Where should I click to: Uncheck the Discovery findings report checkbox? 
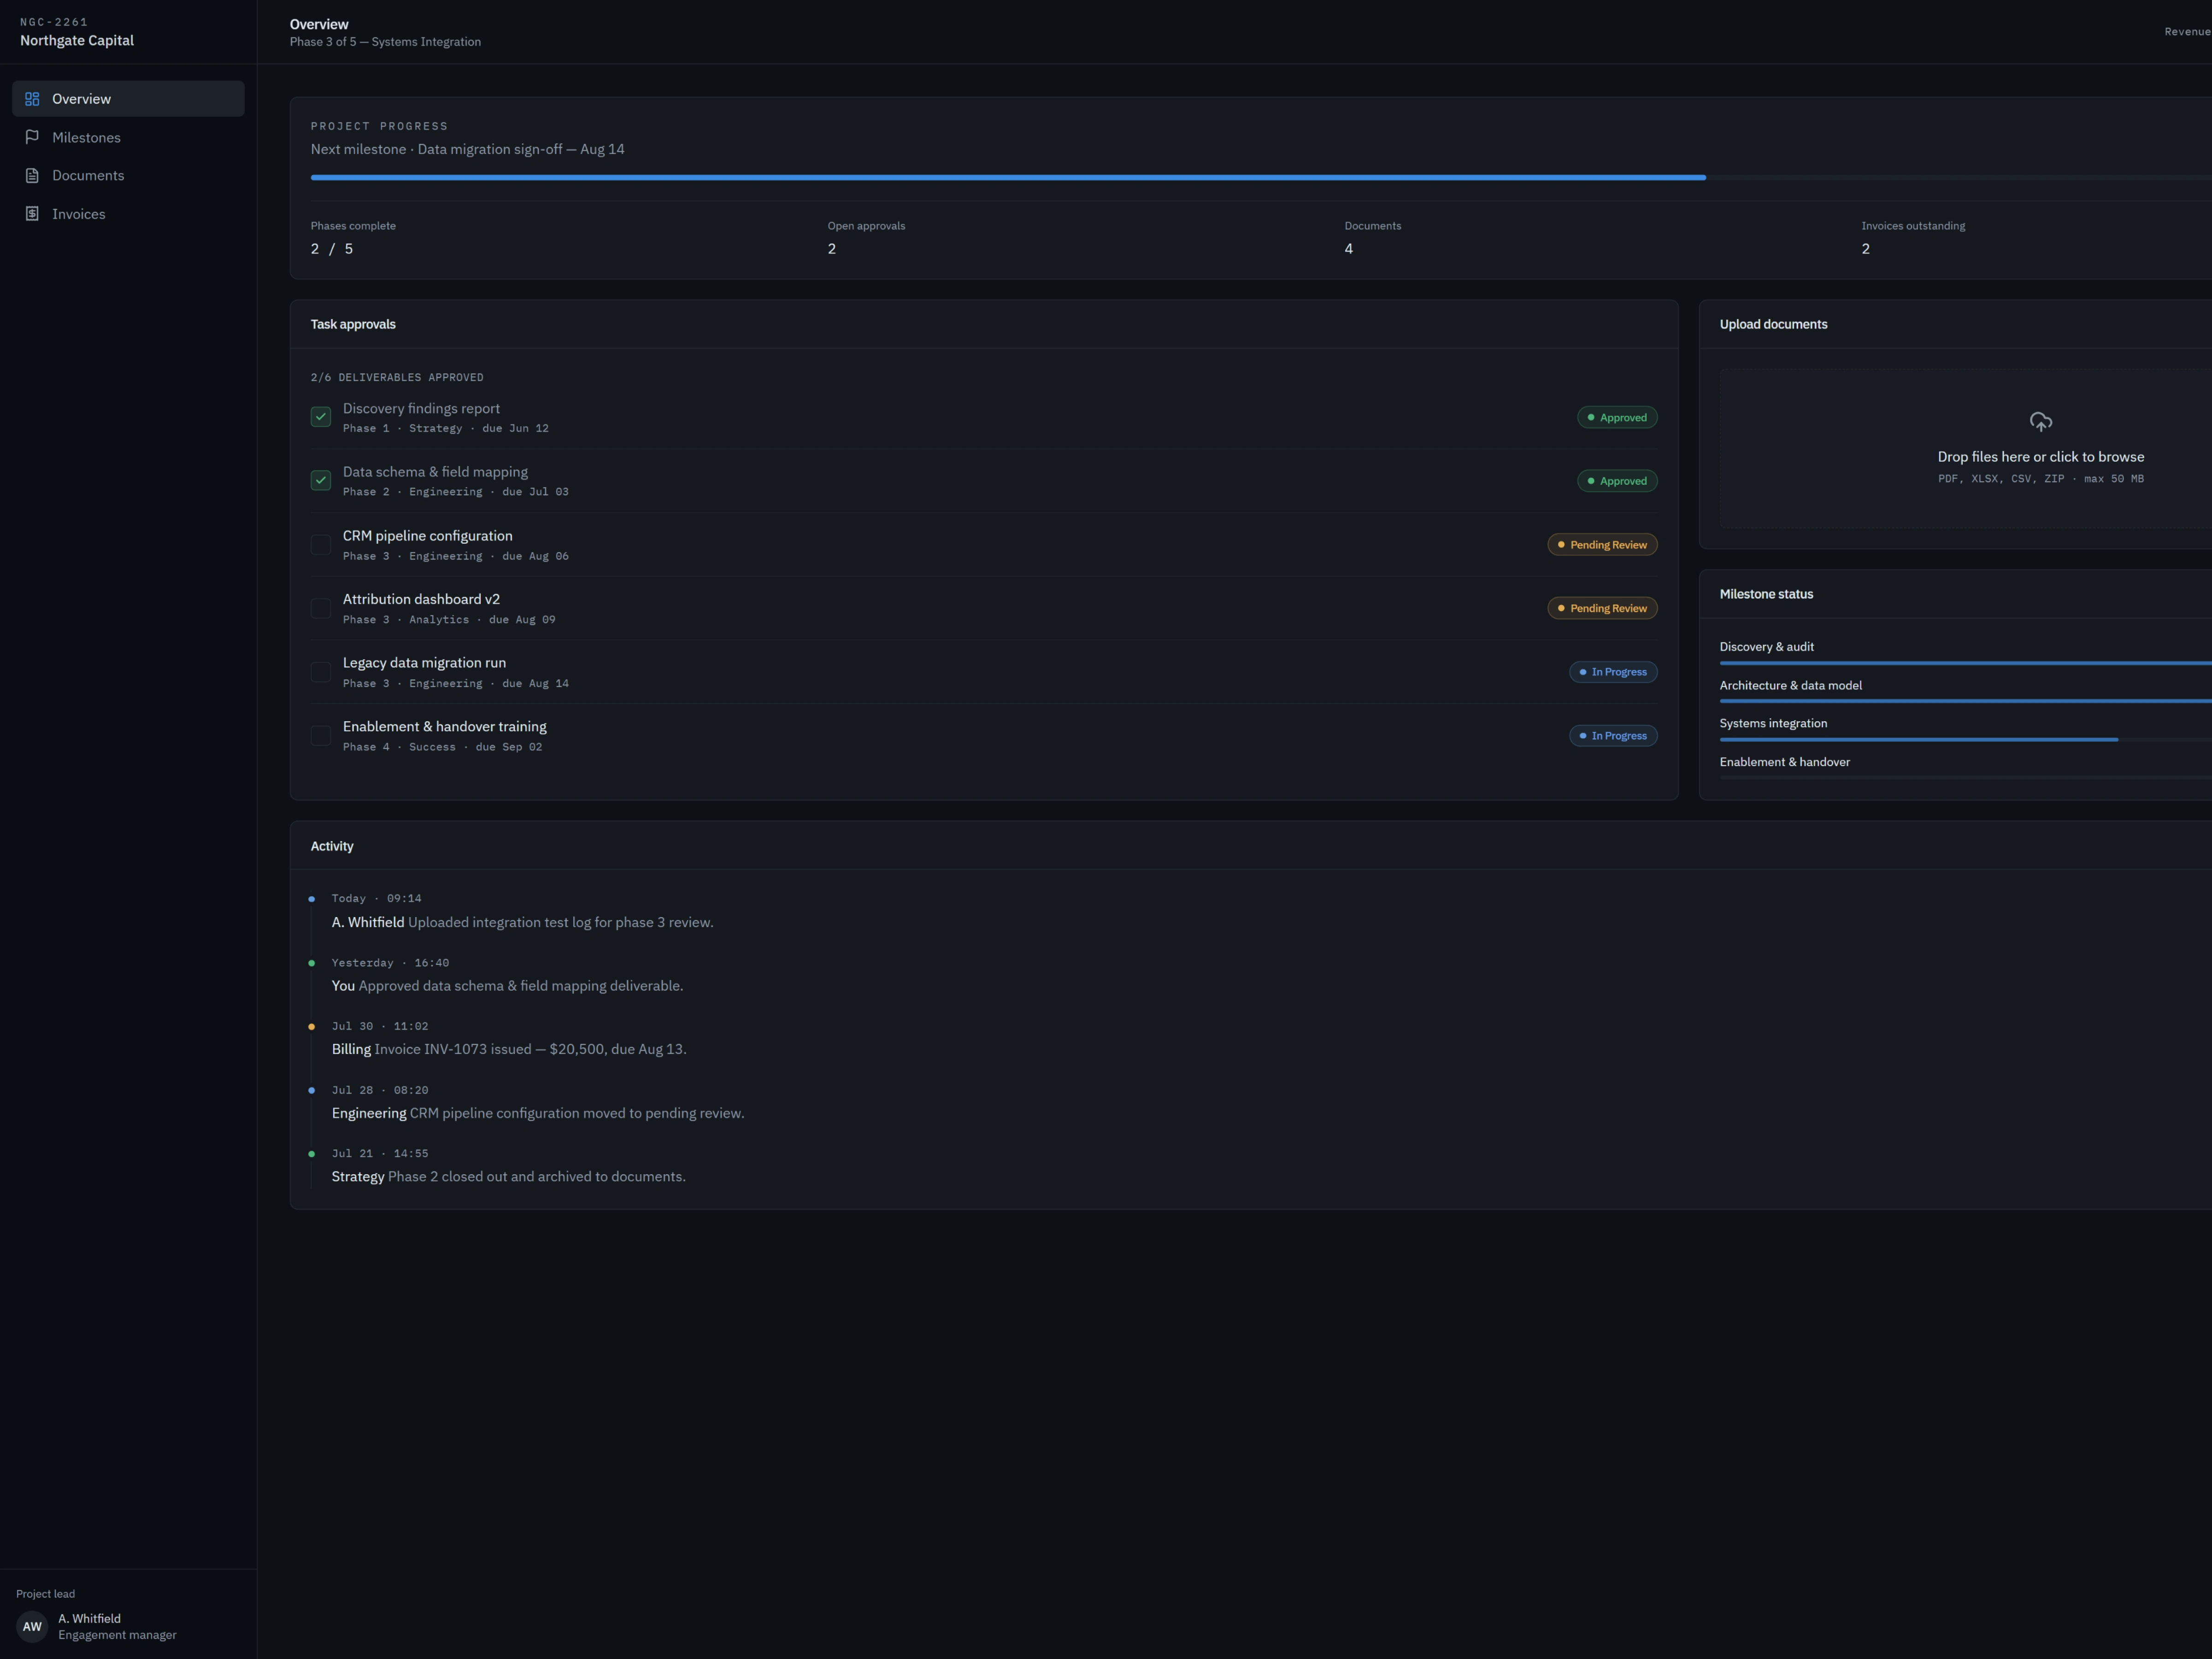[321, 417]
